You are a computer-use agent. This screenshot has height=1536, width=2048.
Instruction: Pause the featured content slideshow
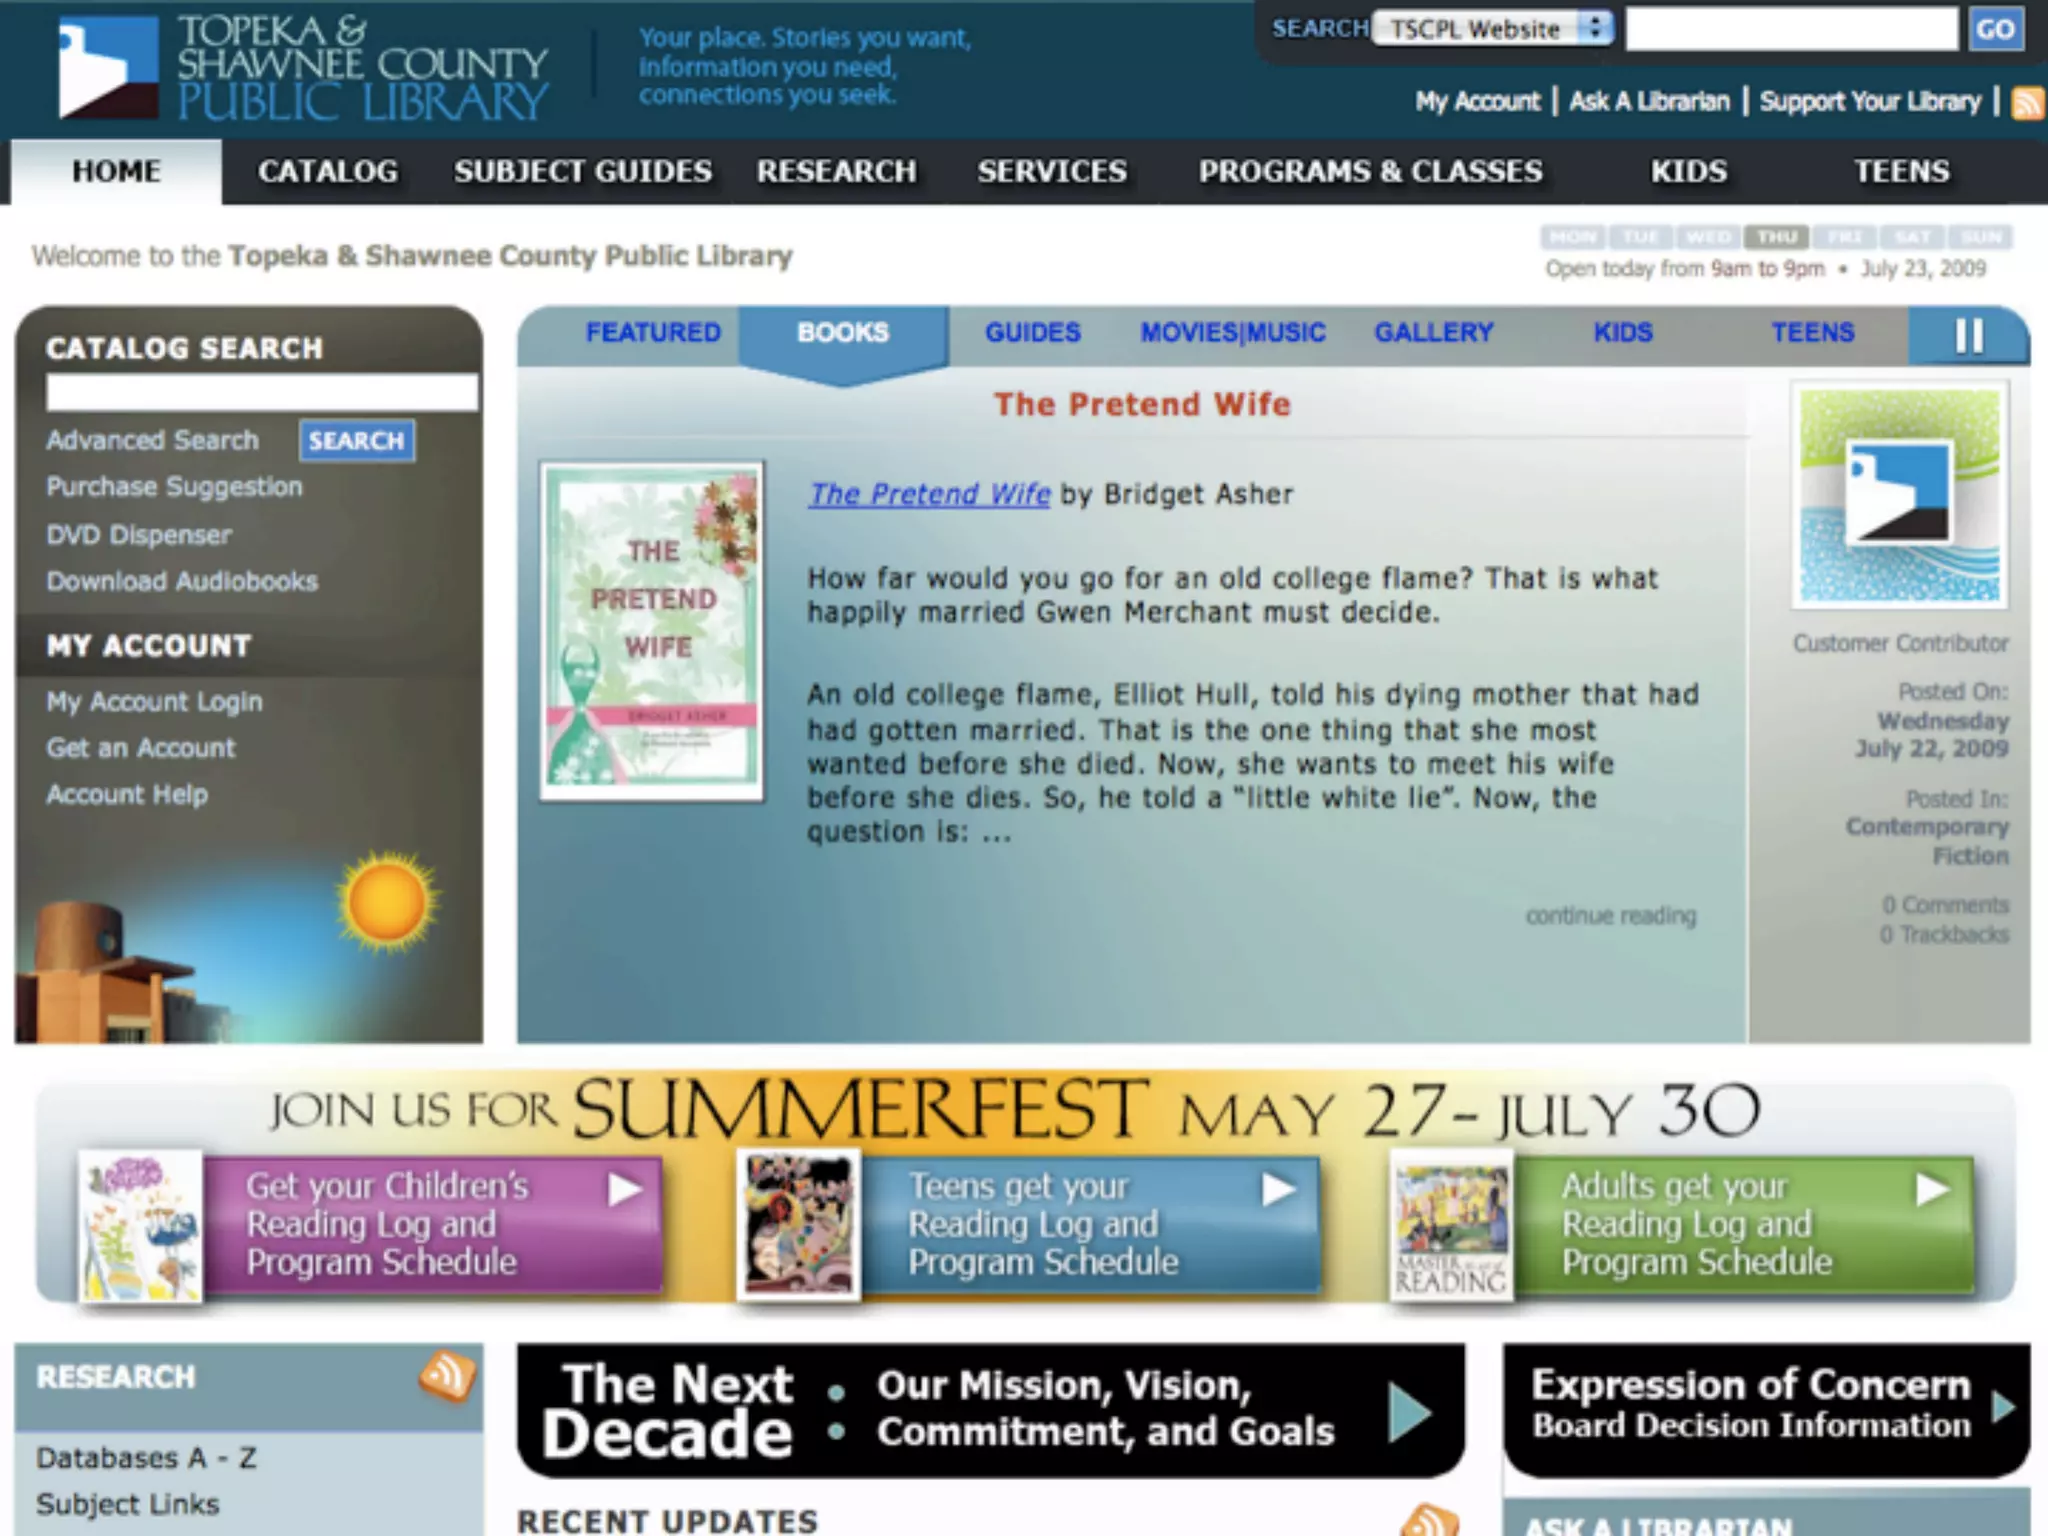click(1968, 335)
